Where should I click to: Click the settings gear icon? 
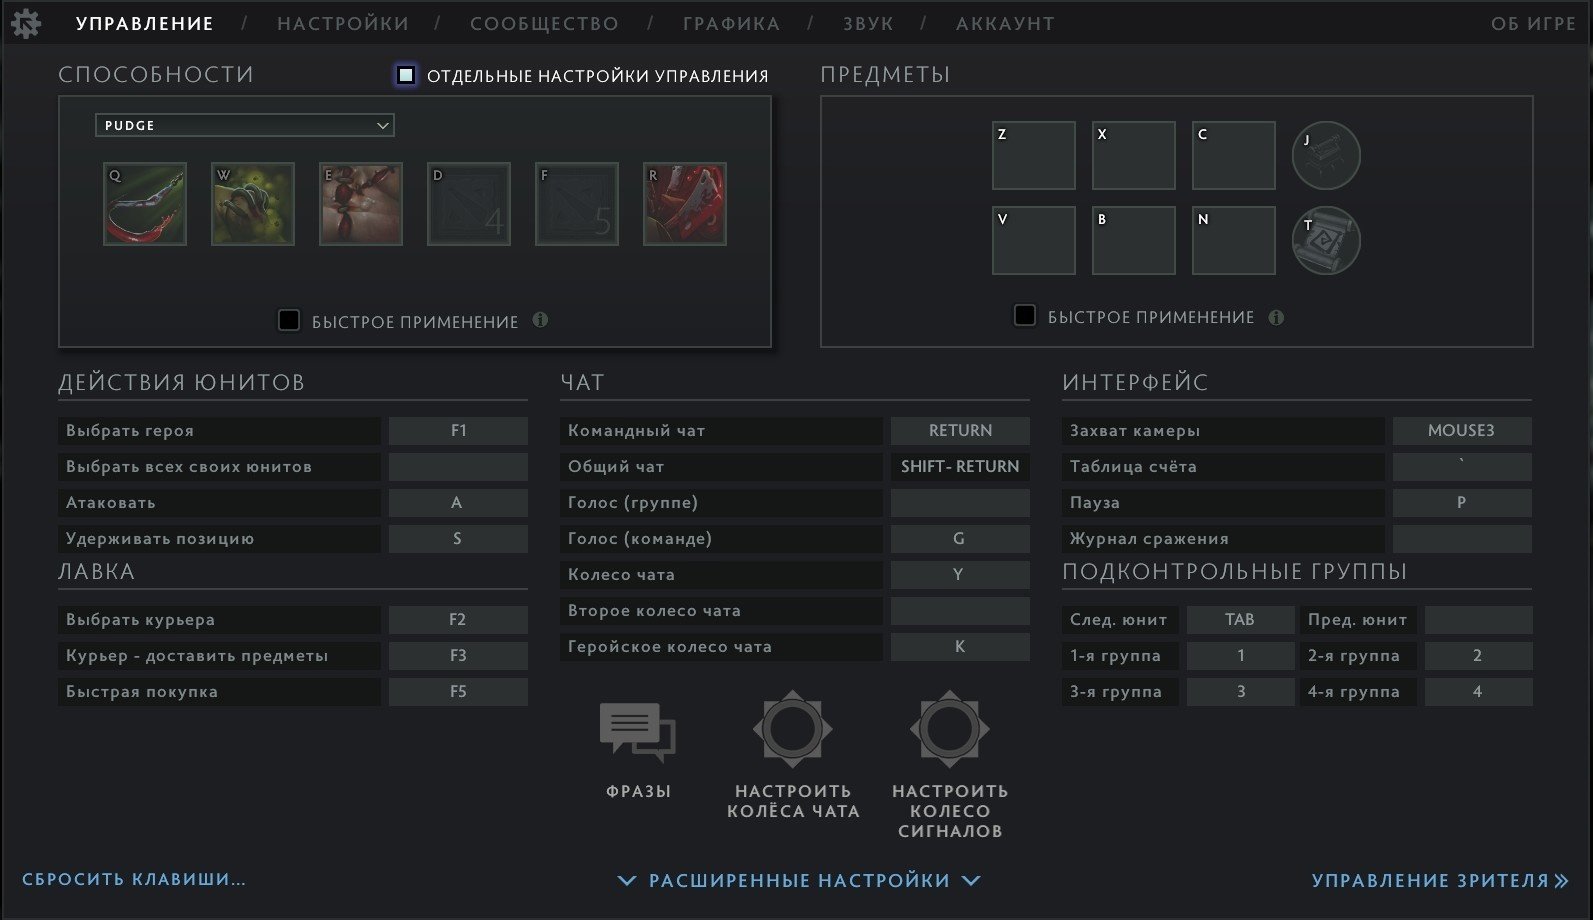click(26, 23)
